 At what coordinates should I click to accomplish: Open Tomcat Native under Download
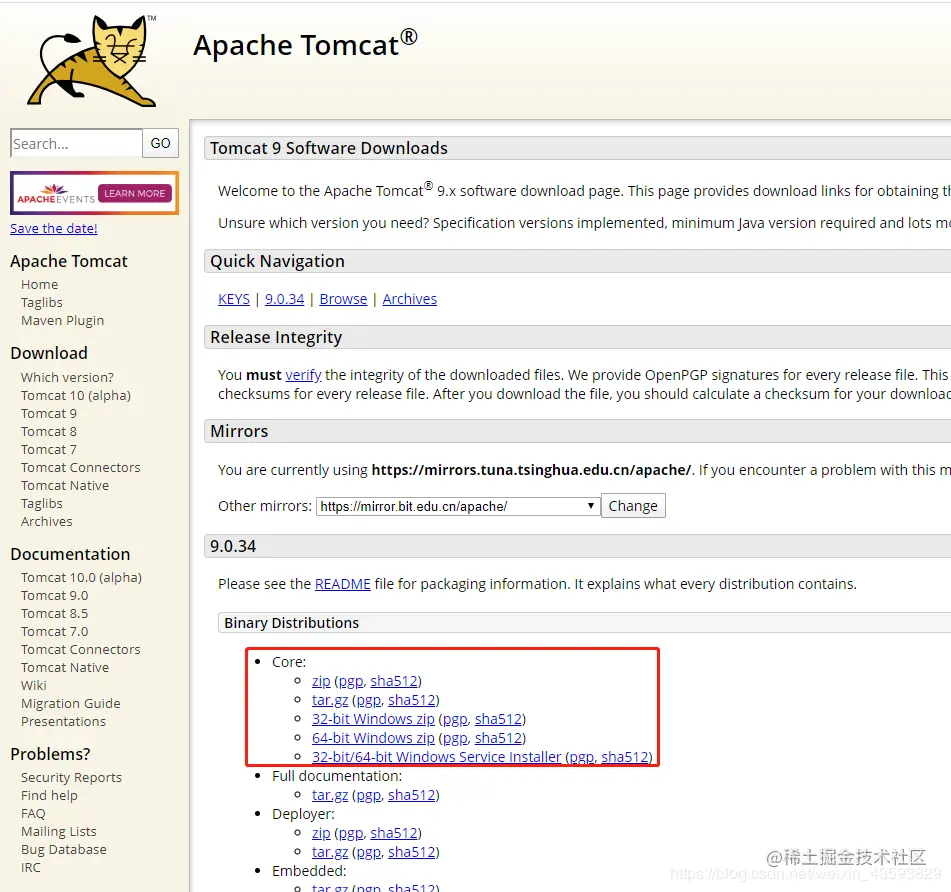pos(65,486)
